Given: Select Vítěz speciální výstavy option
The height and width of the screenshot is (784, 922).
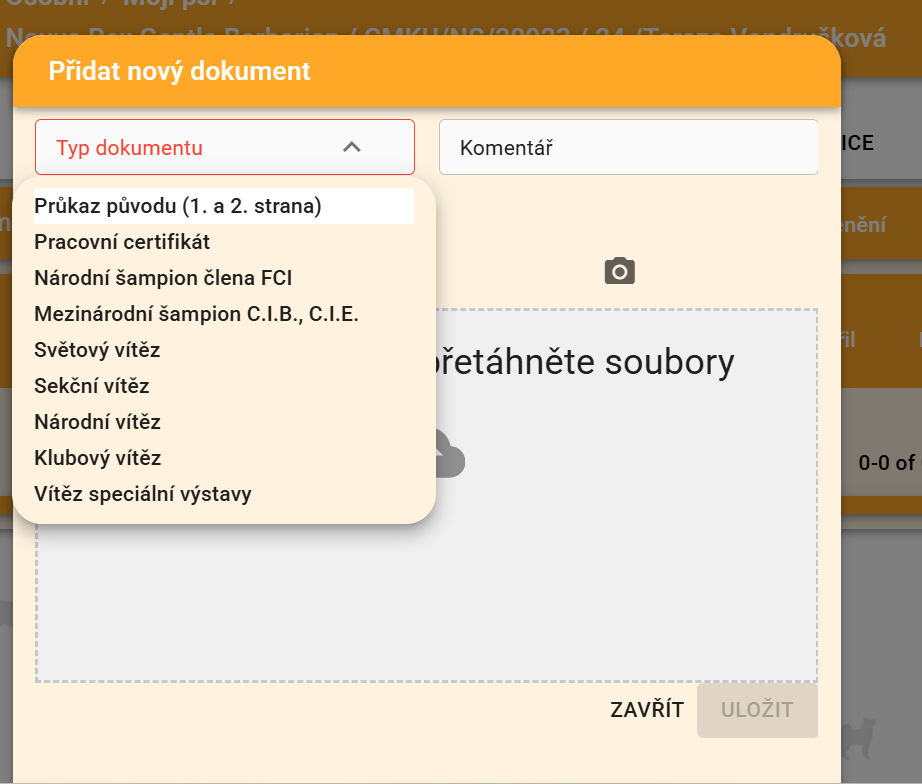Looking at the screenshot, I should pos(143,494).
